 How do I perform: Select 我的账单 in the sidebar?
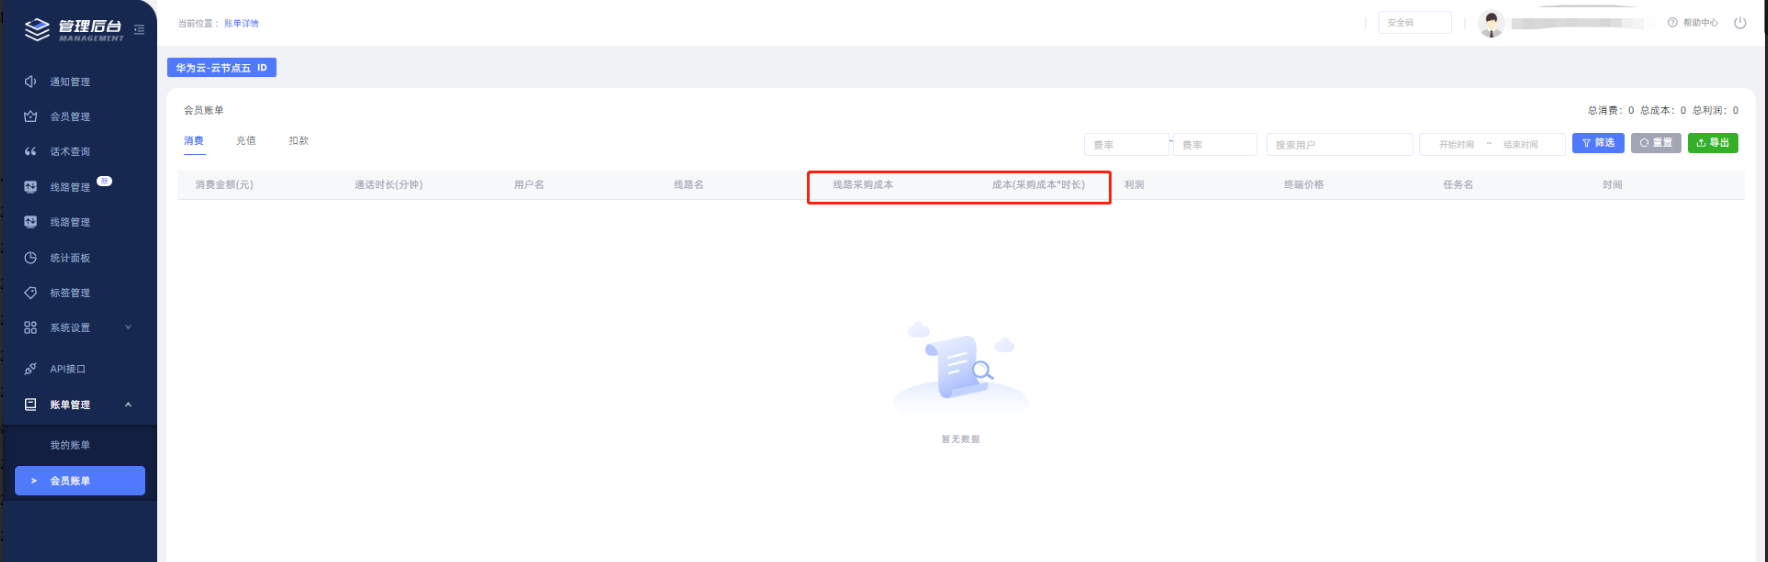point(70,445)
